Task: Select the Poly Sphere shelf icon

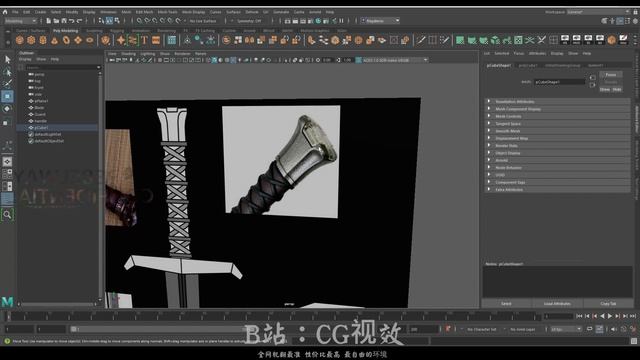Action: click(19, 40)
